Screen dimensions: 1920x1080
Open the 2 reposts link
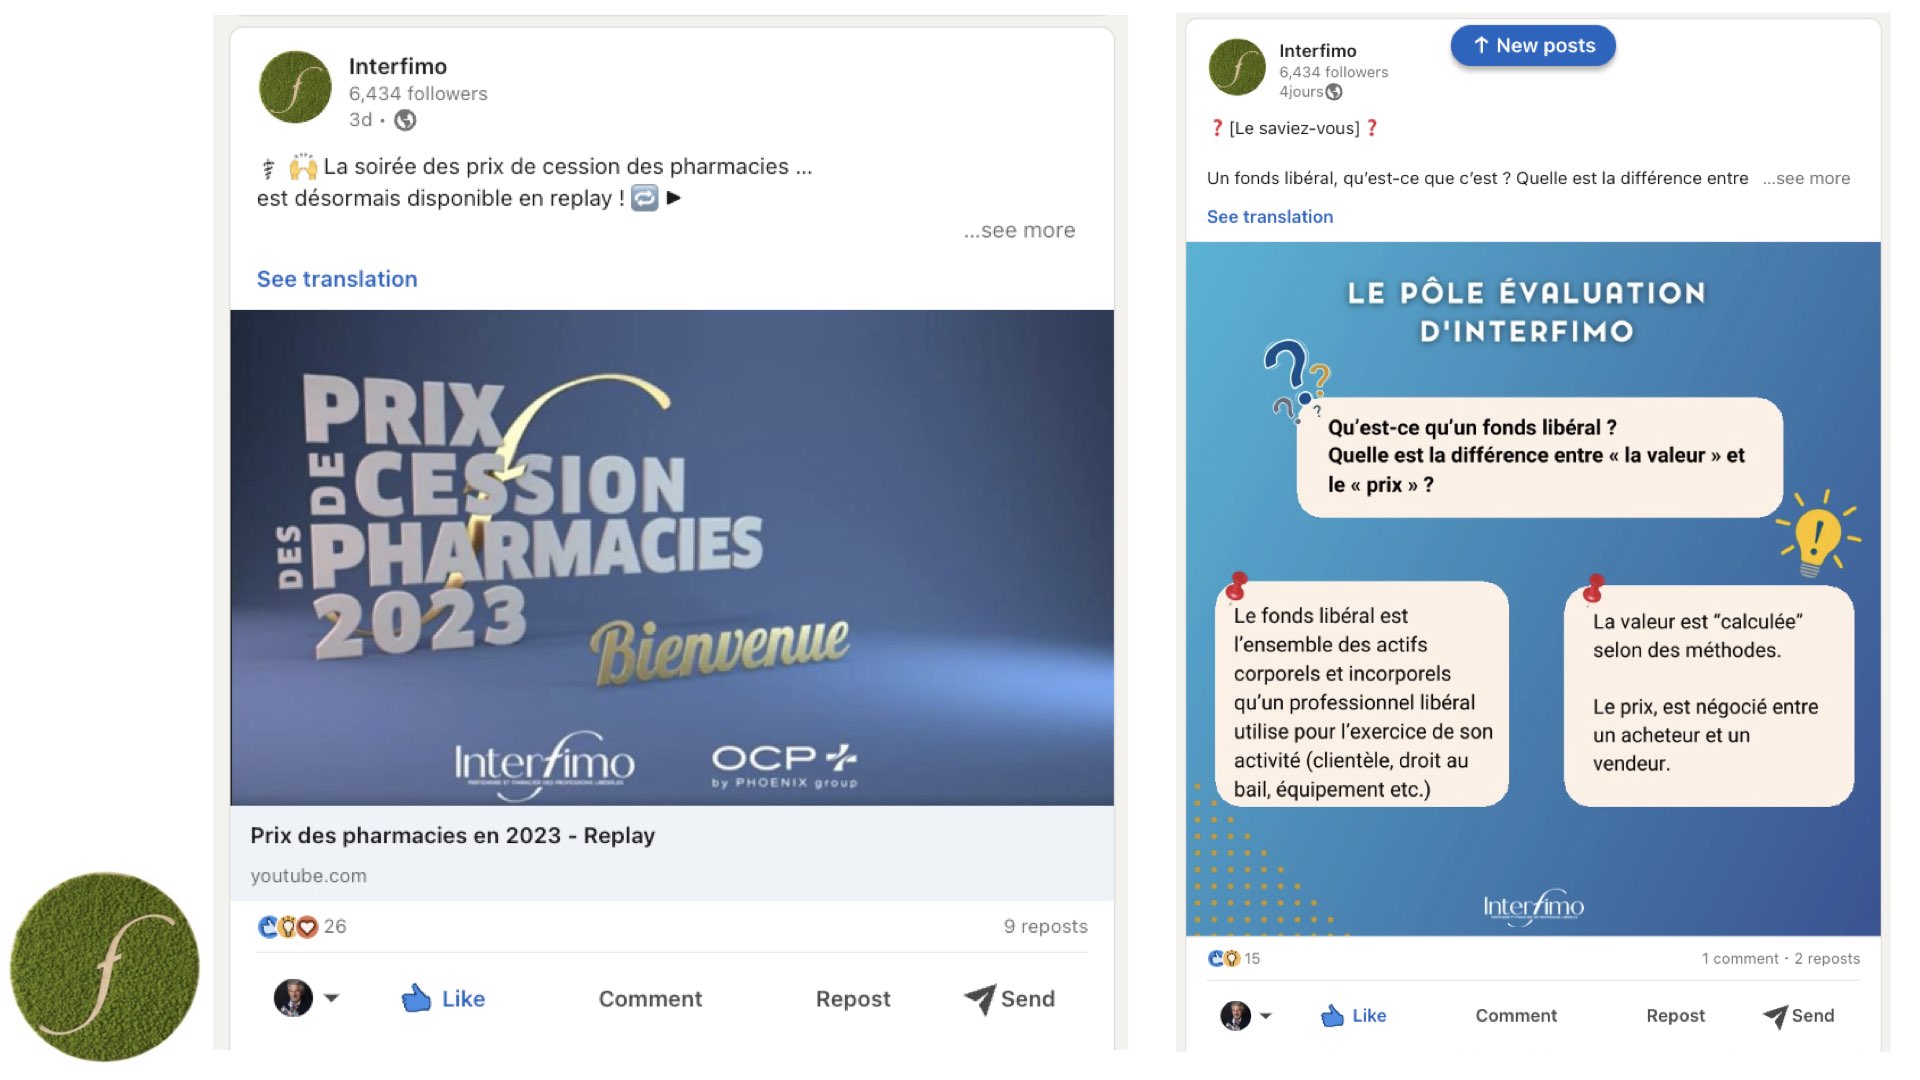[1827, 958]
